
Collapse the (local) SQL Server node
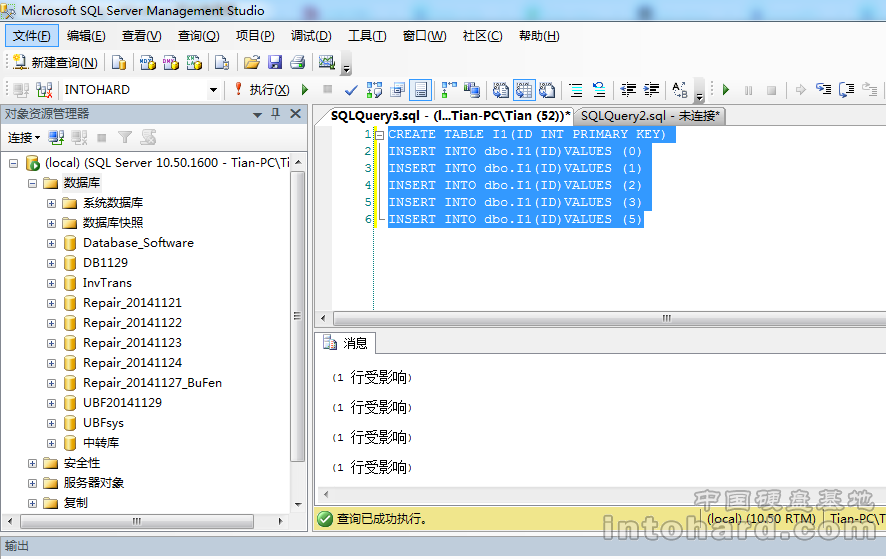(14, 163)
